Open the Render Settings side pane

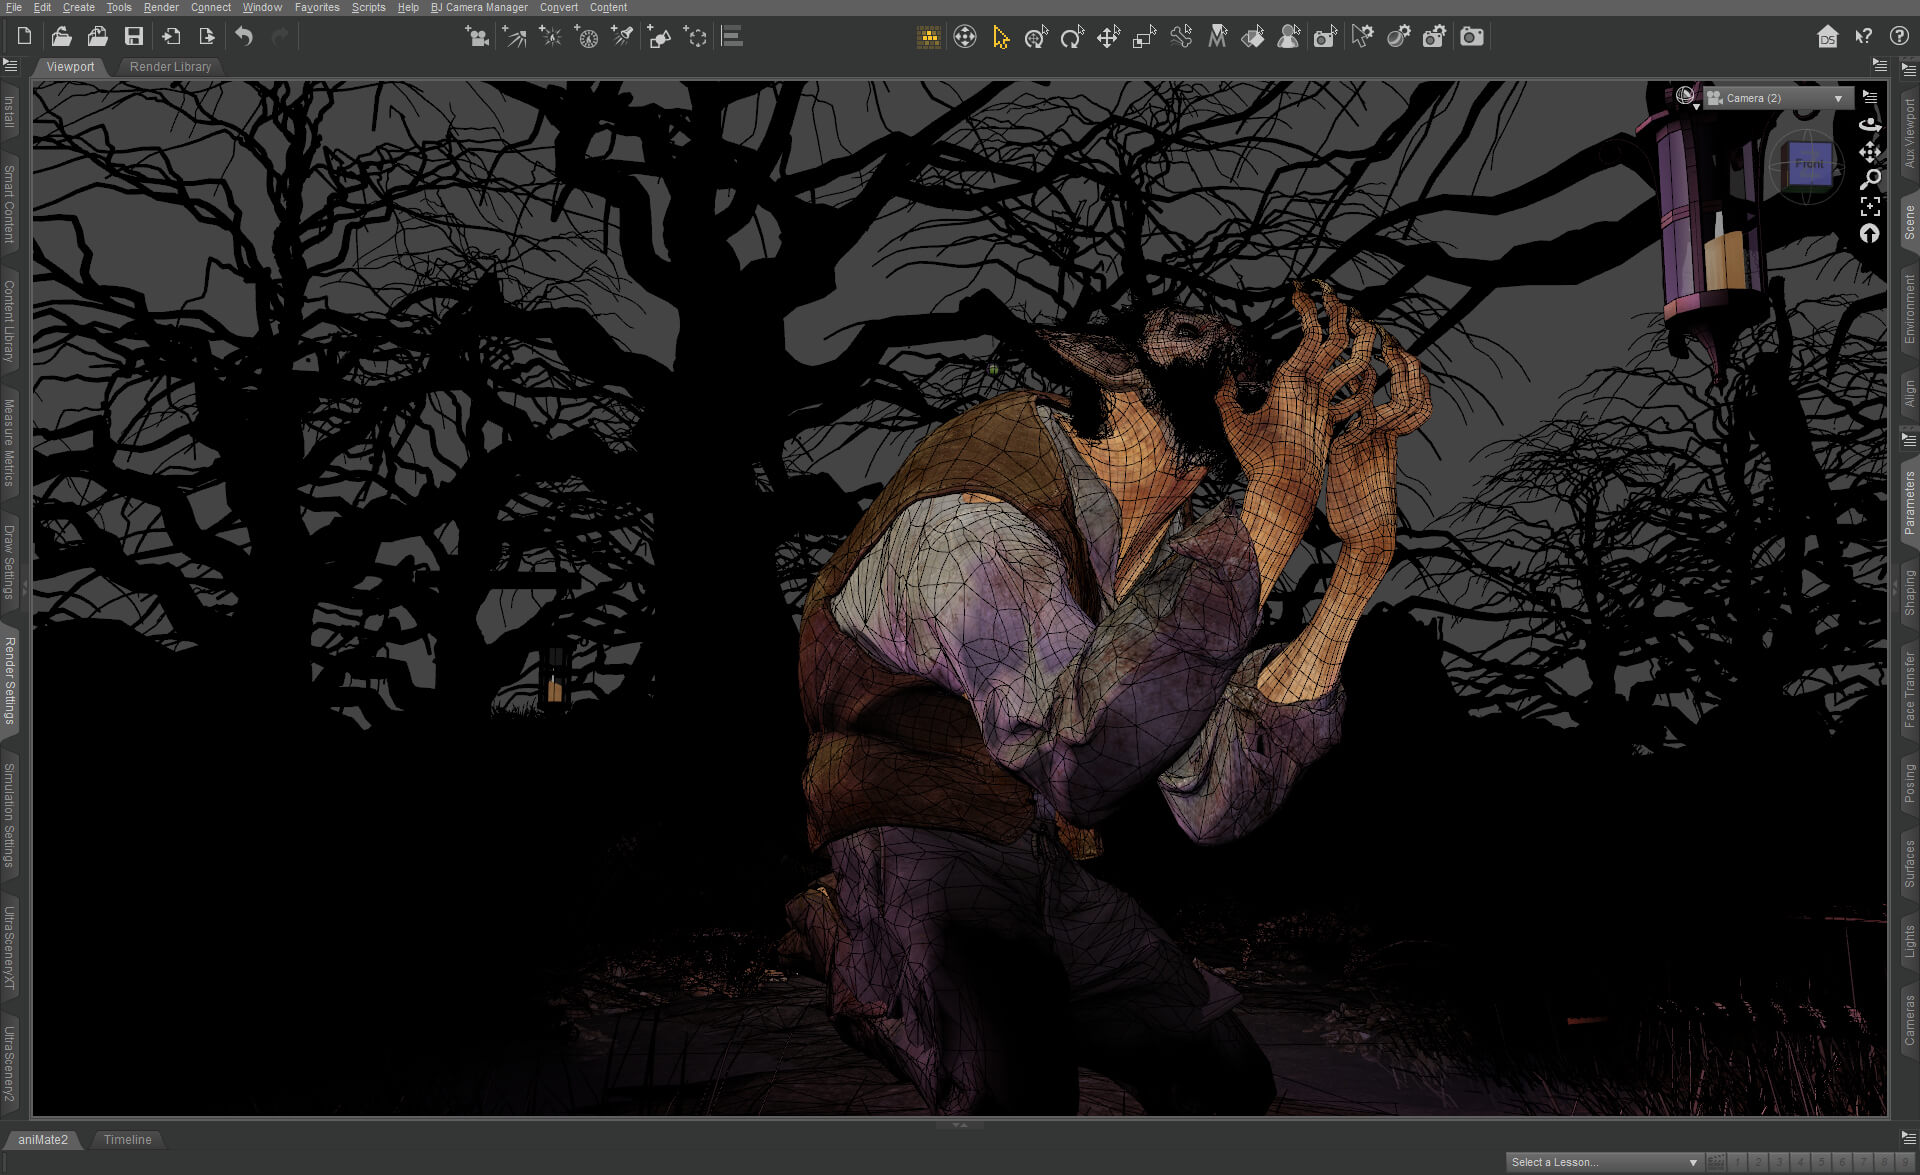point(10,681)
